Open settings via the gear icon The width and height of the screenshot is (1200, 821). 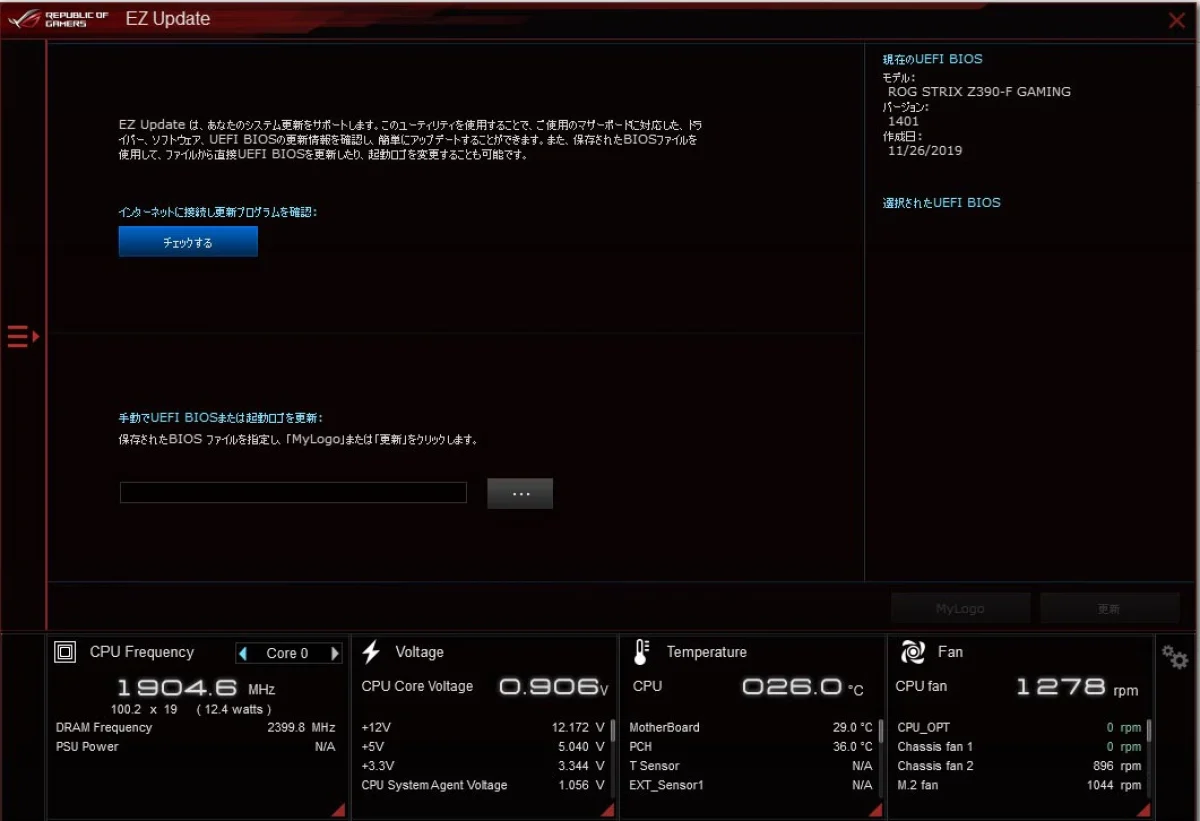point(1174,658)
